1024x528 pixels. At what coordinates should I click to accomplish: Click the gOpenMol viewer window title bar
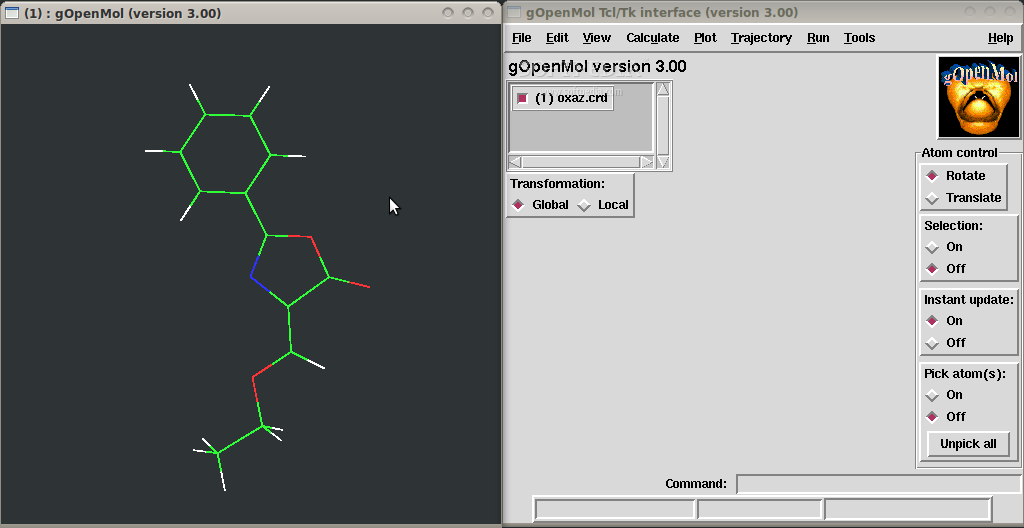click(251, 12)
